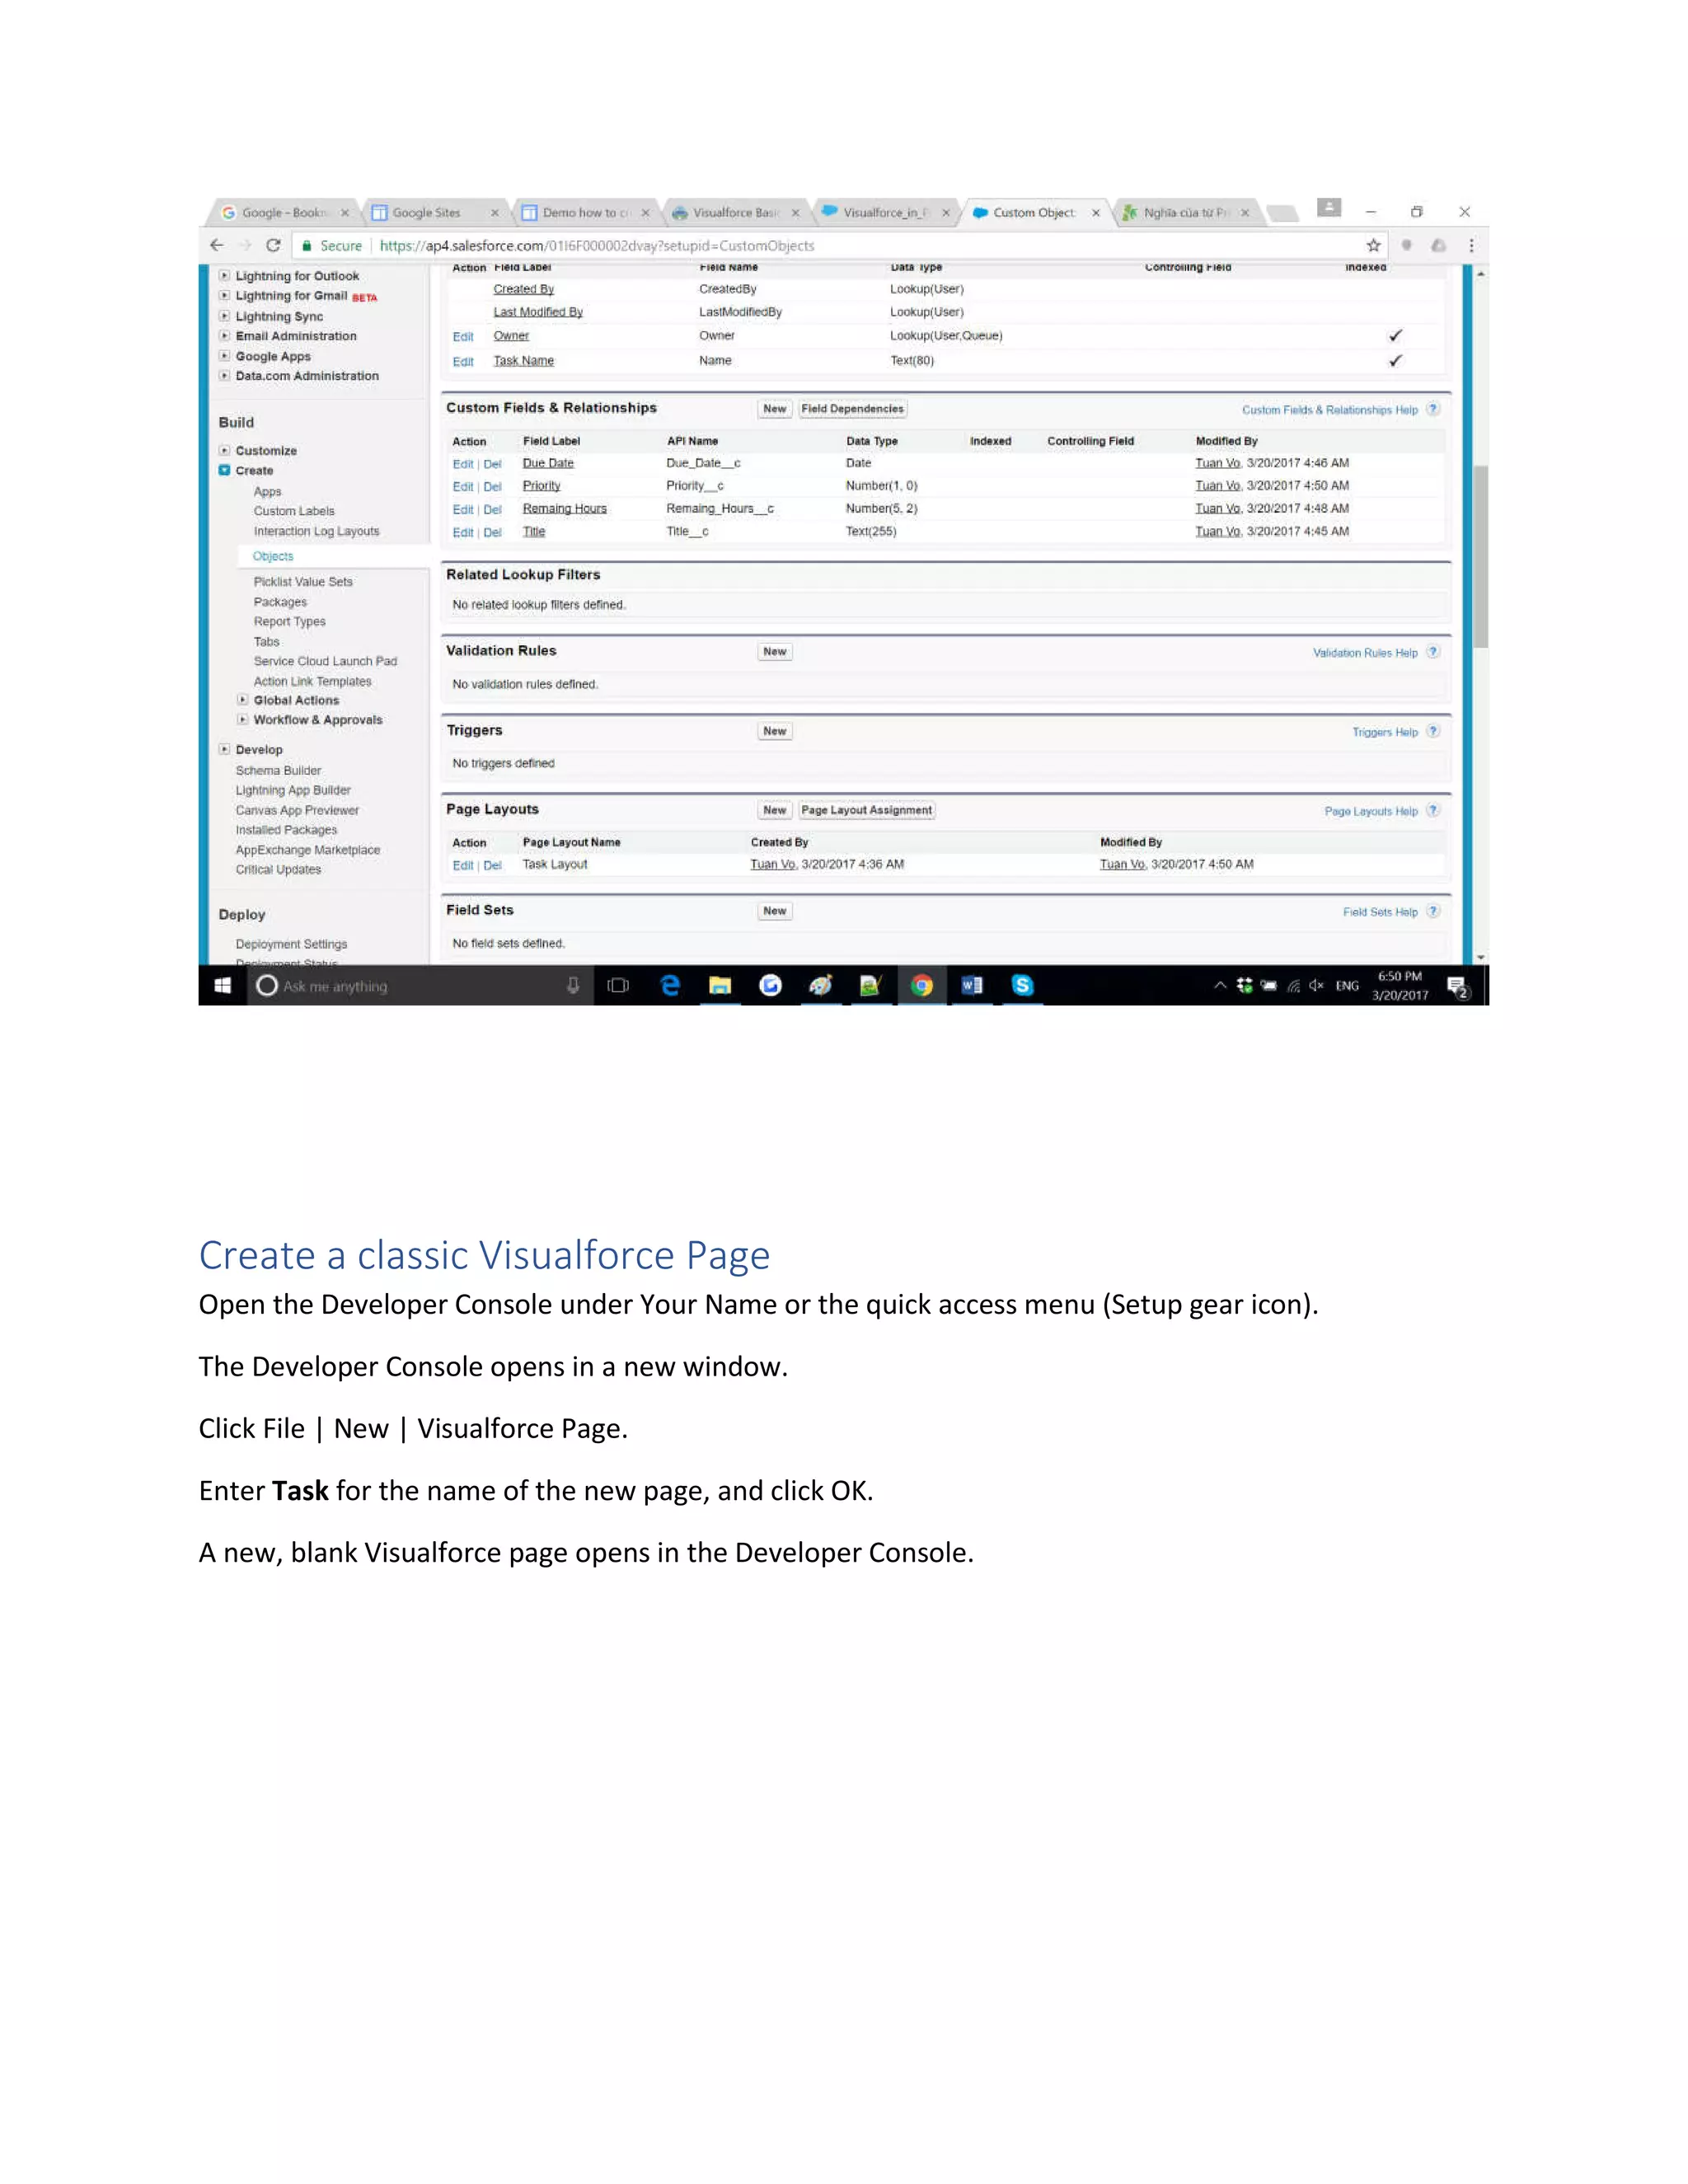Bookmark page with star icon

pyautogui.click(x=1373, y=245)
